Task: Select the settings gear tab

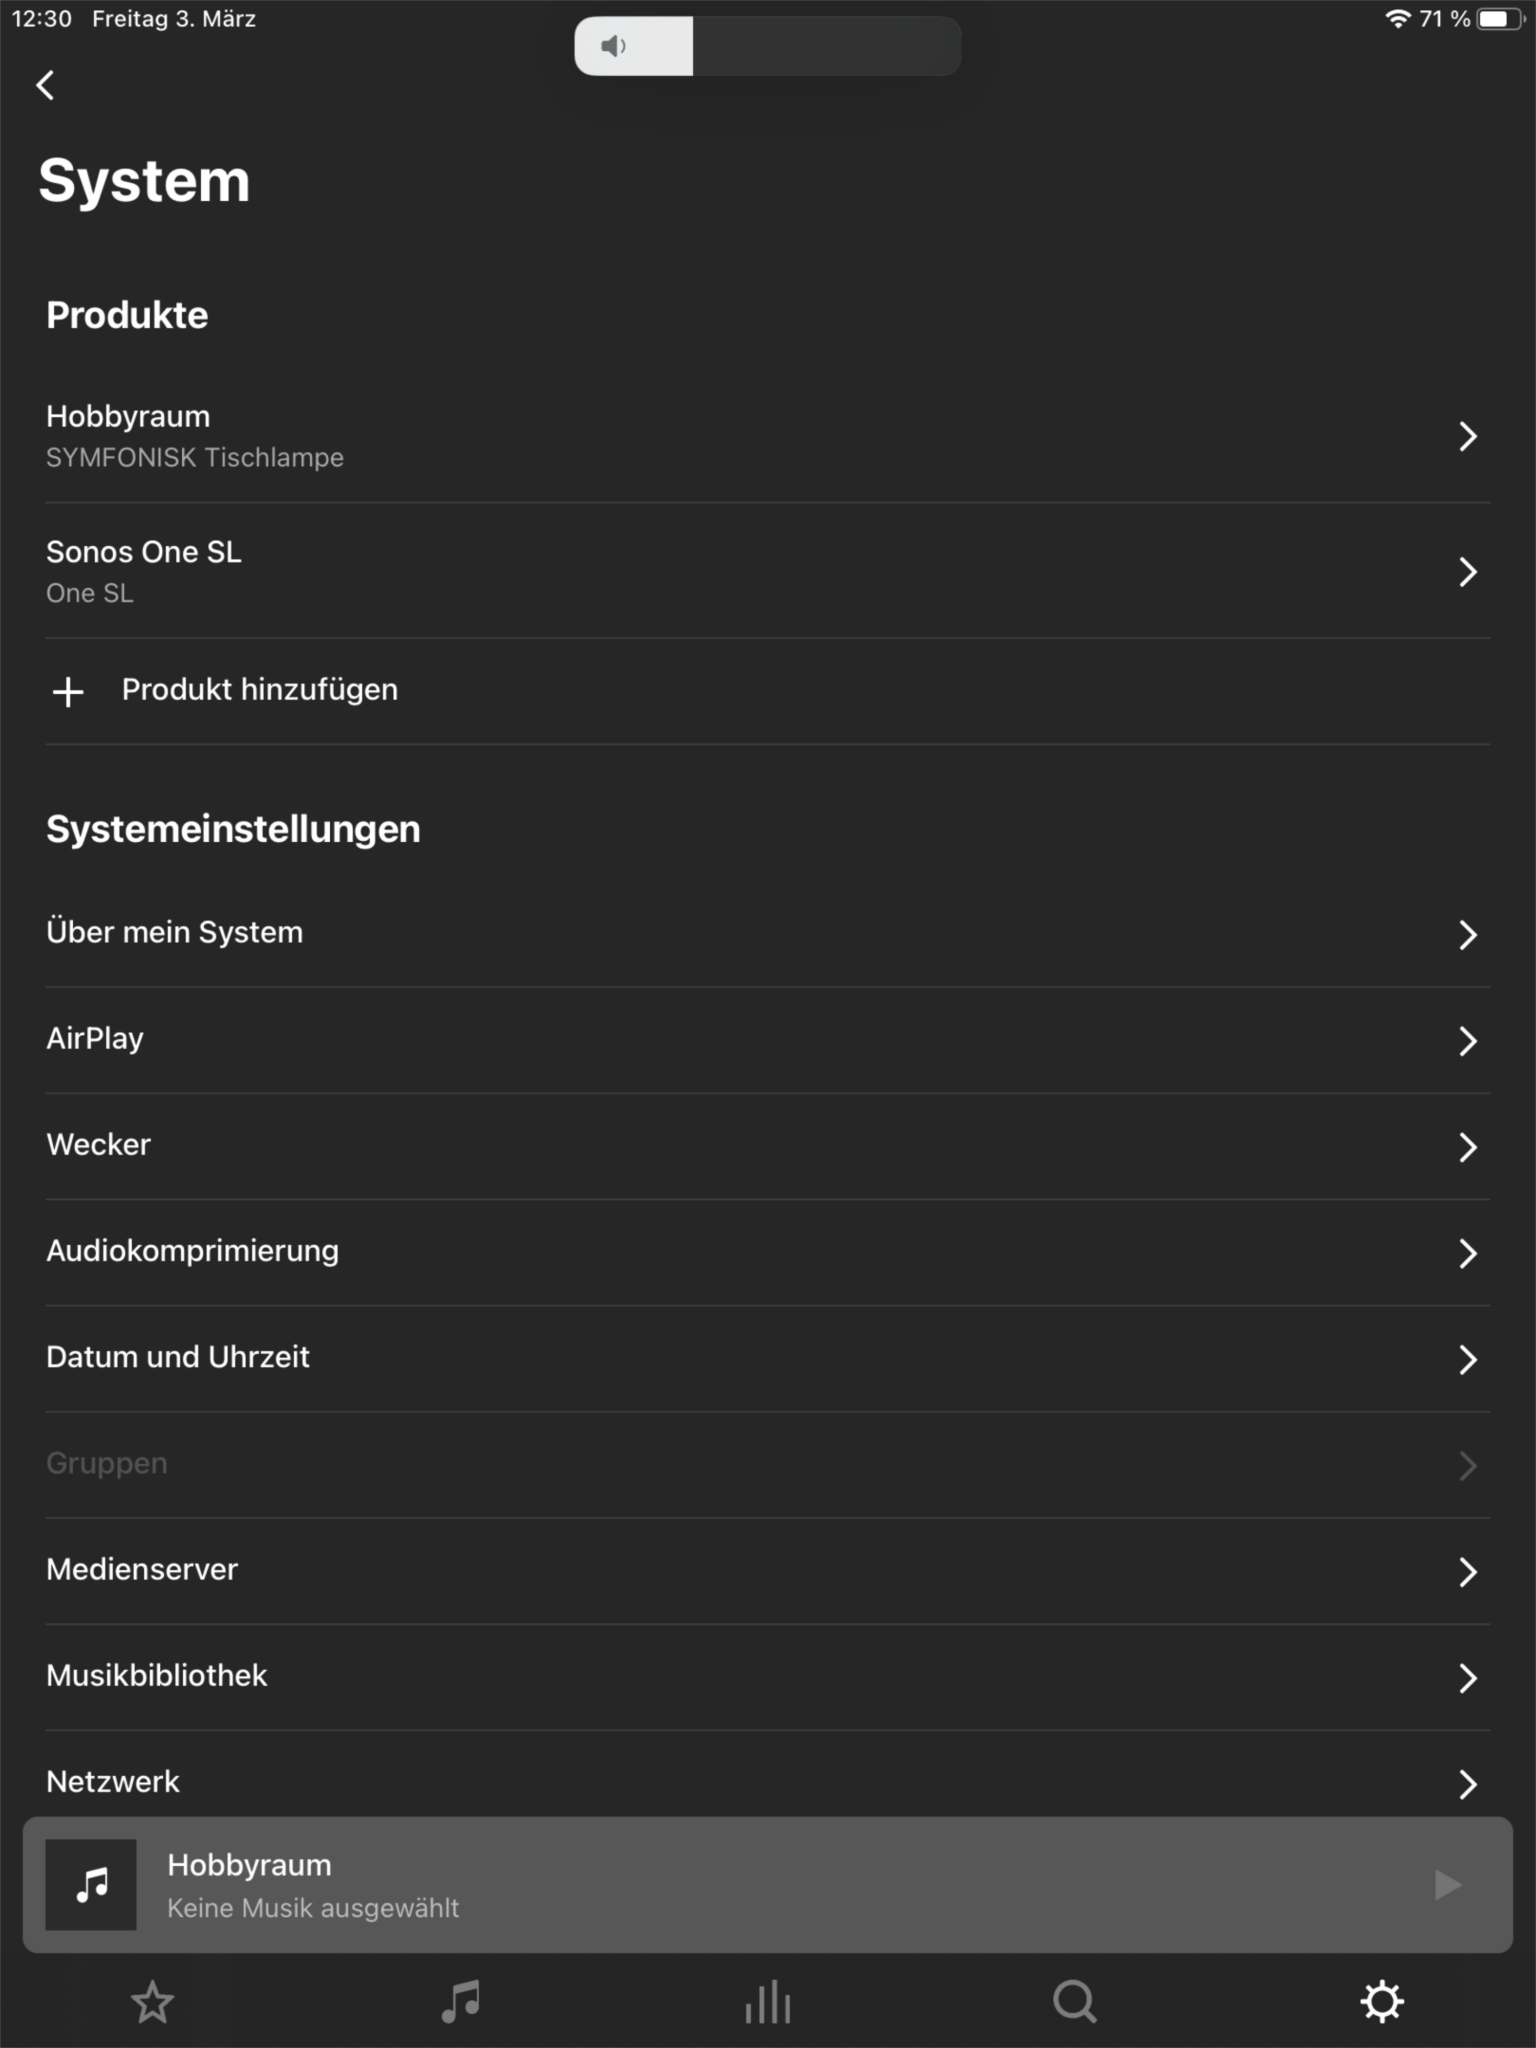Action: click(x=1382, y=2002)
